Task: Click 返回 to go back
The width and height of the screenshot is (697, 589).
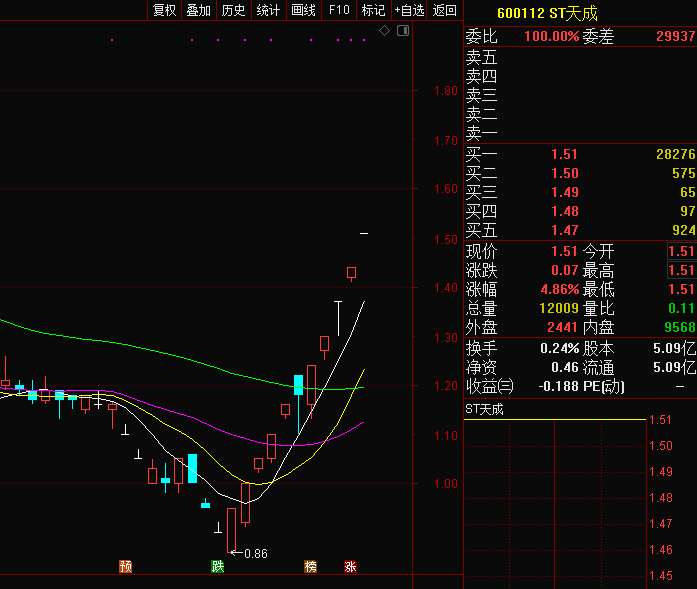Action: point(445,10)
